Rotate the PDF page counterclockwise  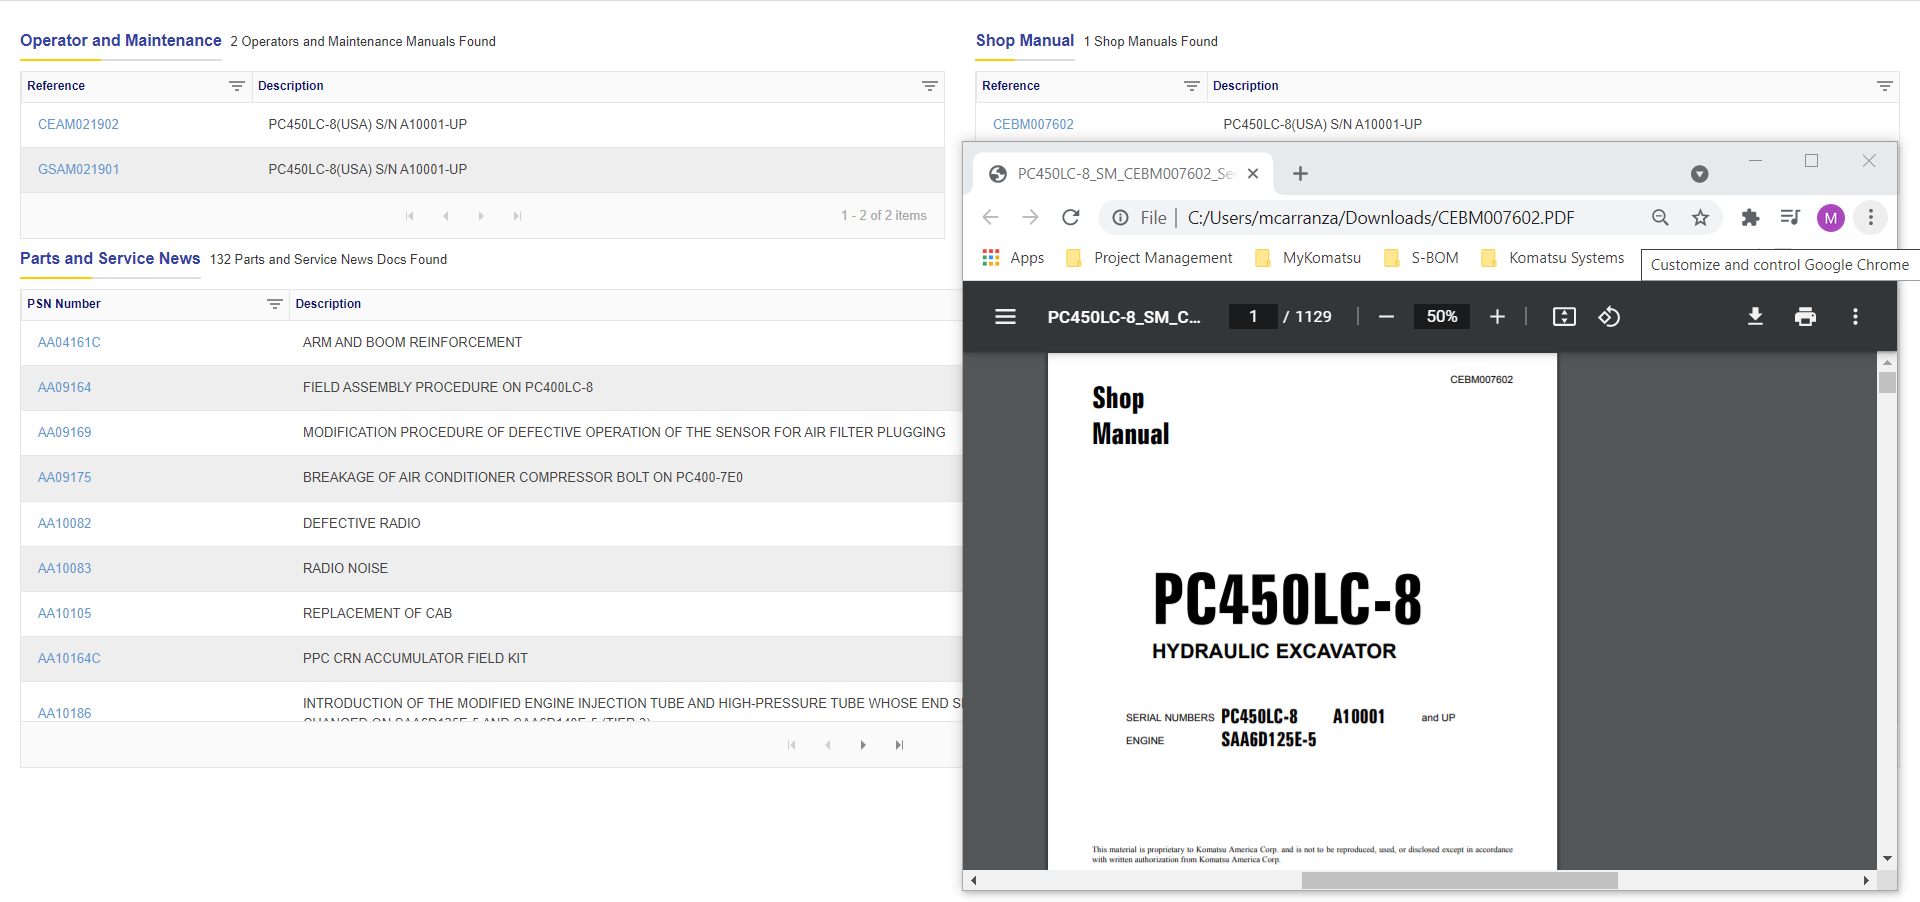pos(1609,317)
